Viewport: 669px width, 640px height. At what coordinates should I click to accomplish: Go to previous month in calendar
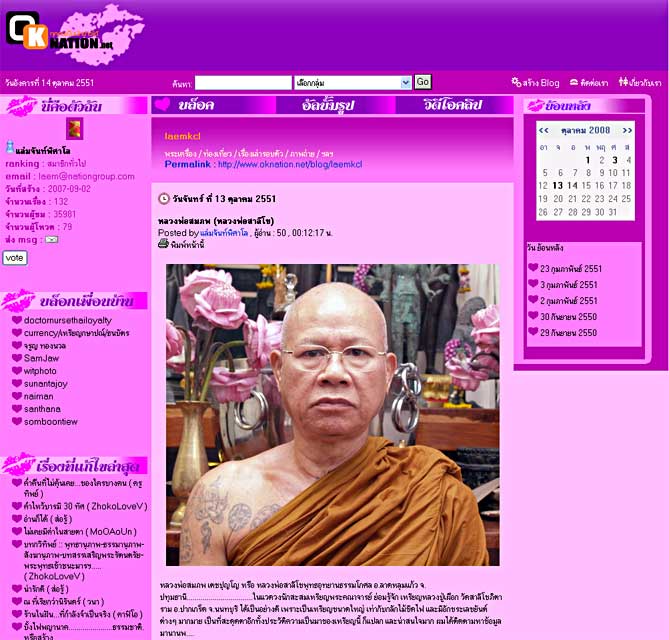pos(543,130)
